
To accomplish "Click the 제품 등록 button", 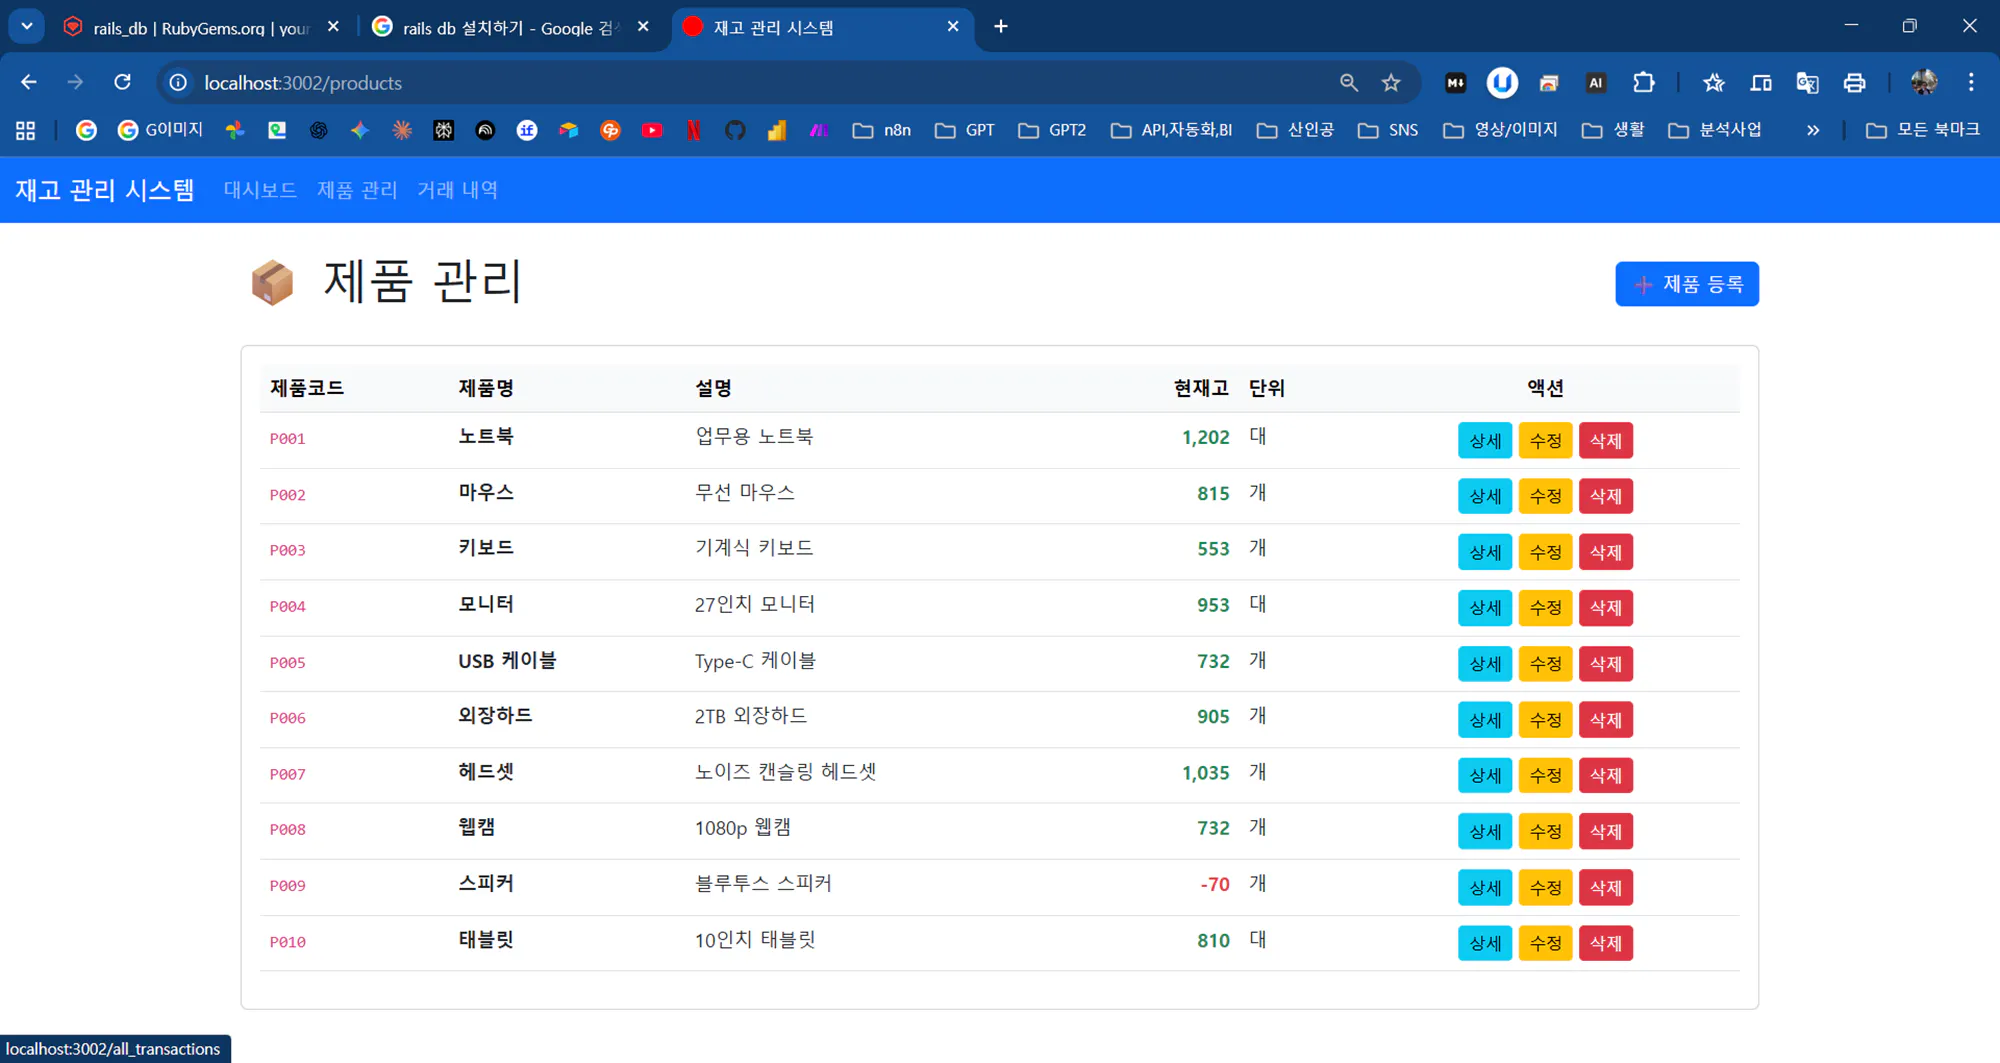I will [x=1687, y=284].
